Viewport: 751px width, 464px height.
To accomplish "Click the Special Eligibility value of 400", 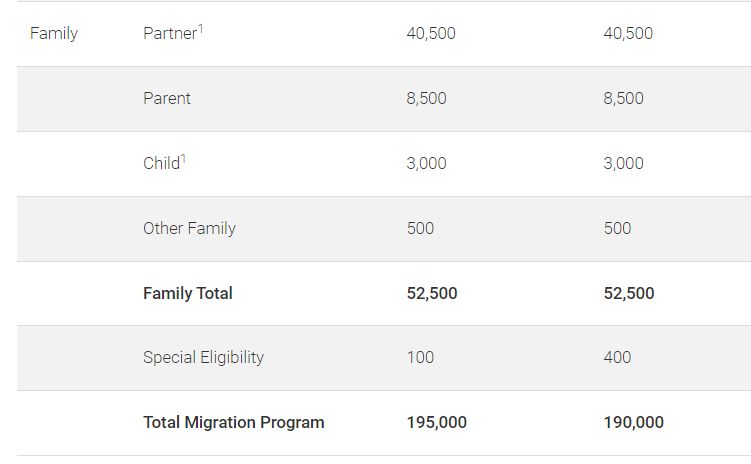I will point(617,358).
